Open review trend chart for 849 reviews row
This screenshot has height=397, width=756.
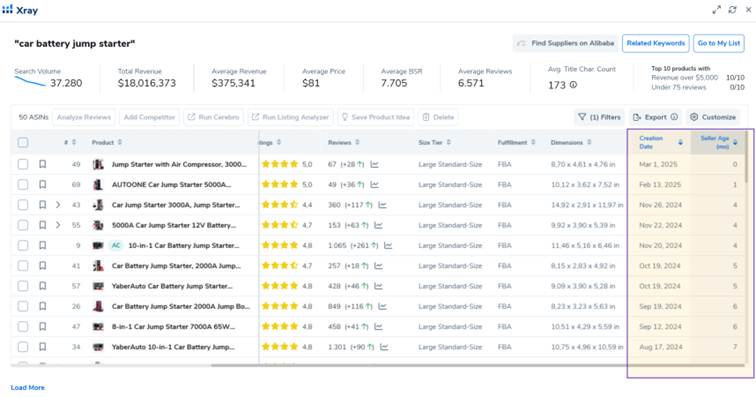coord(382,306)
